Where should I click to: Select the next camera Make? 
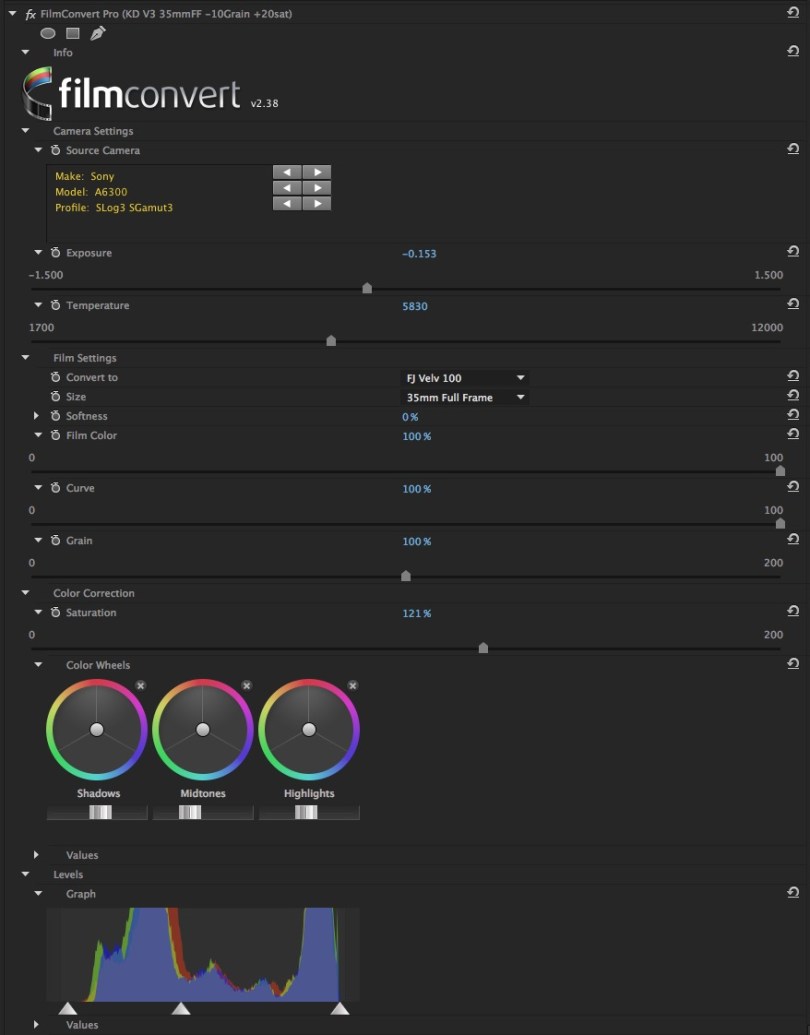click(317, 172)
